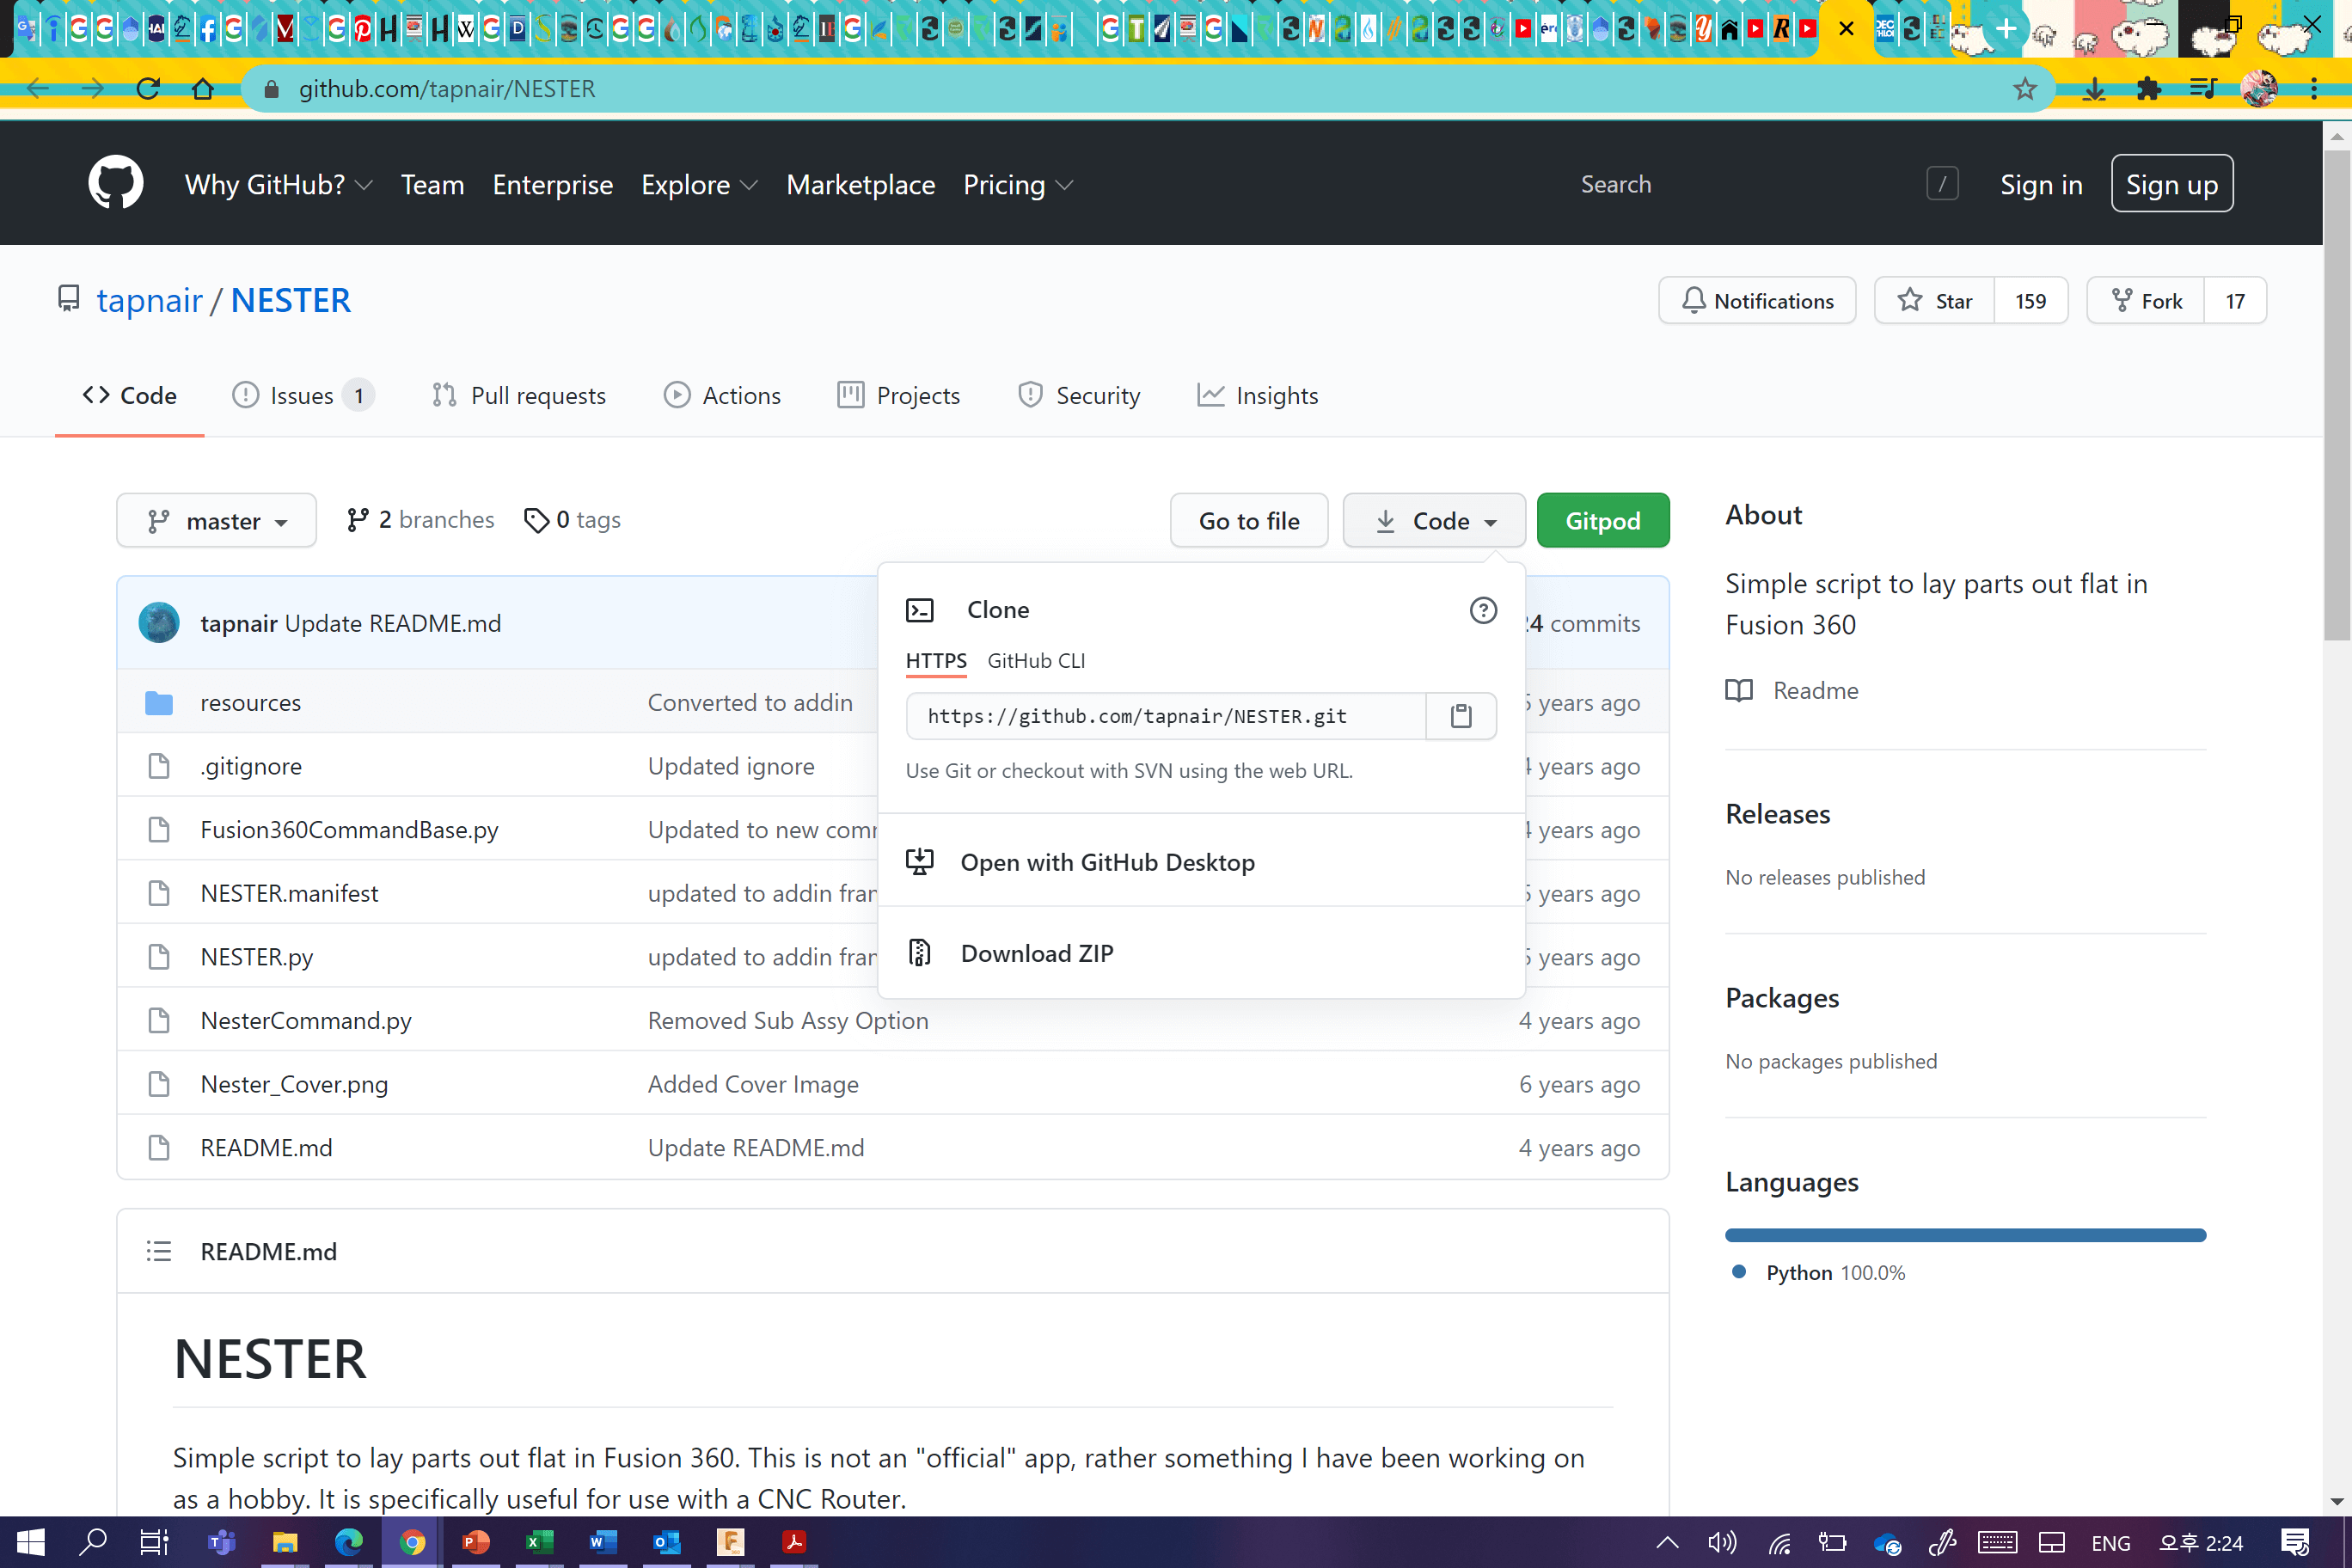The width and height of the screenshot is (2352, 1568).
Task: Expand the Why GitHub? menu
Action: [x=278, y=185]
